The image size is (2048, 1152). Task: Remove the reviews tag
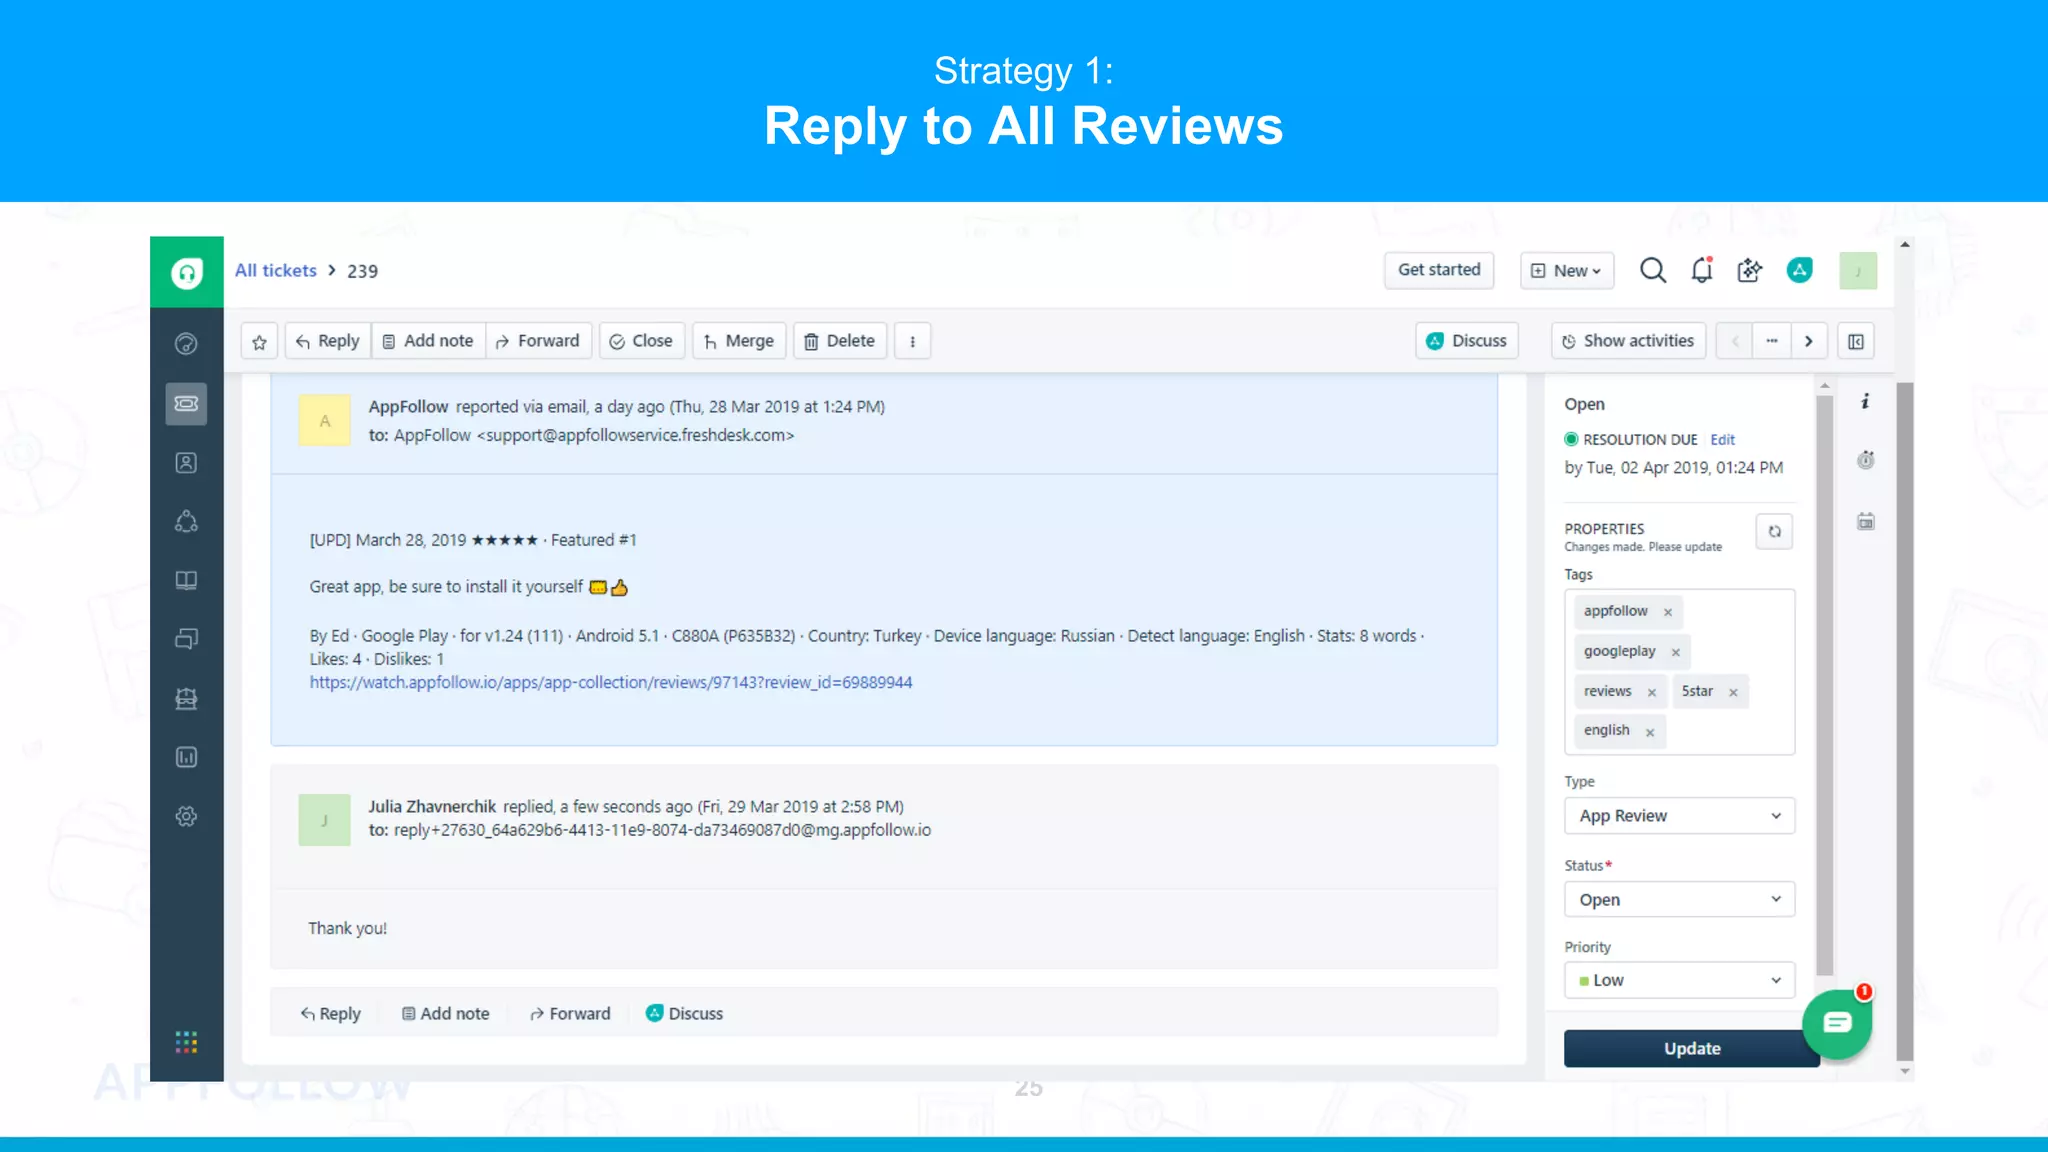point(1652,692)
